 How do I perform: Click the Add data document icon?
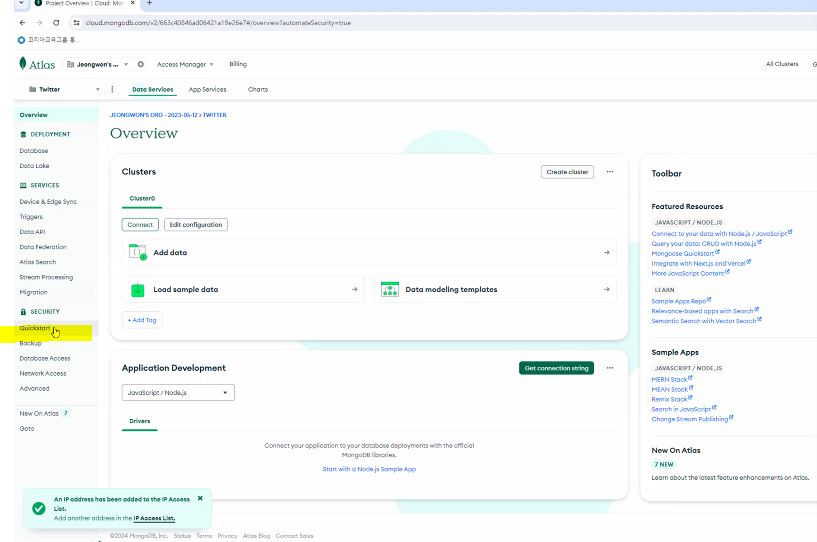[138, 252]
